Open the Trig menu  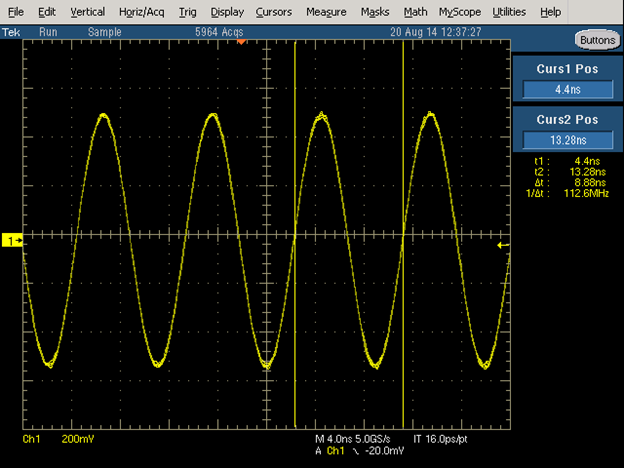click(187, 12)
